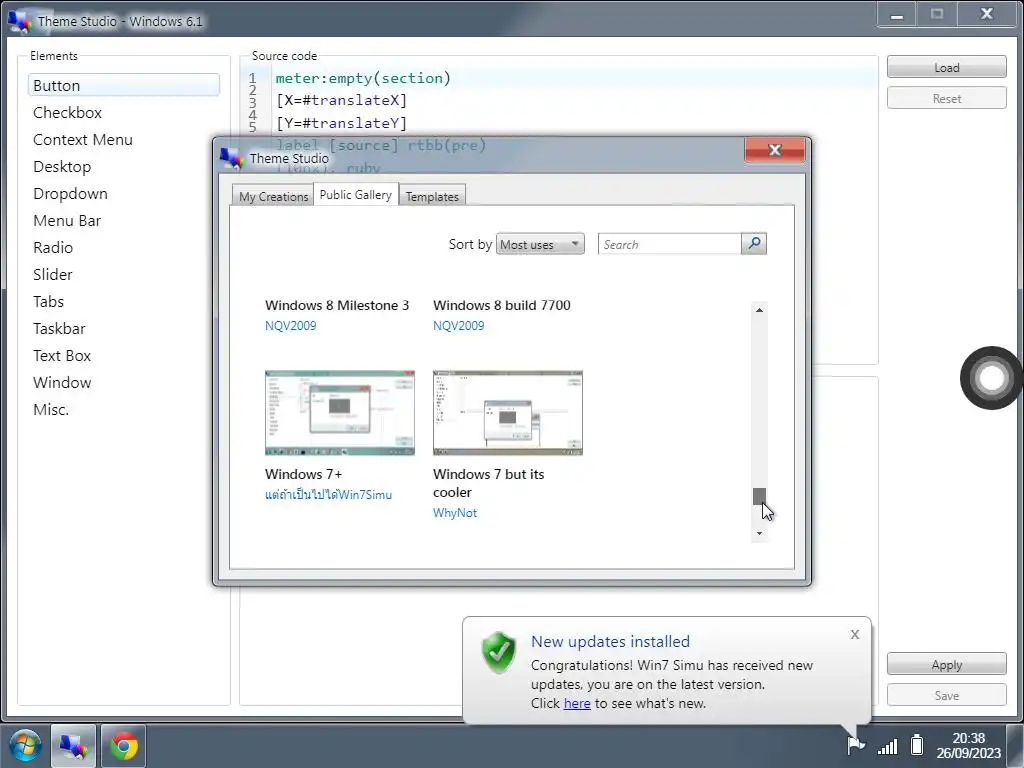Click source line [X=#translateX]
The width and height of the screenshot is (1024, 768).
[342, 101]
